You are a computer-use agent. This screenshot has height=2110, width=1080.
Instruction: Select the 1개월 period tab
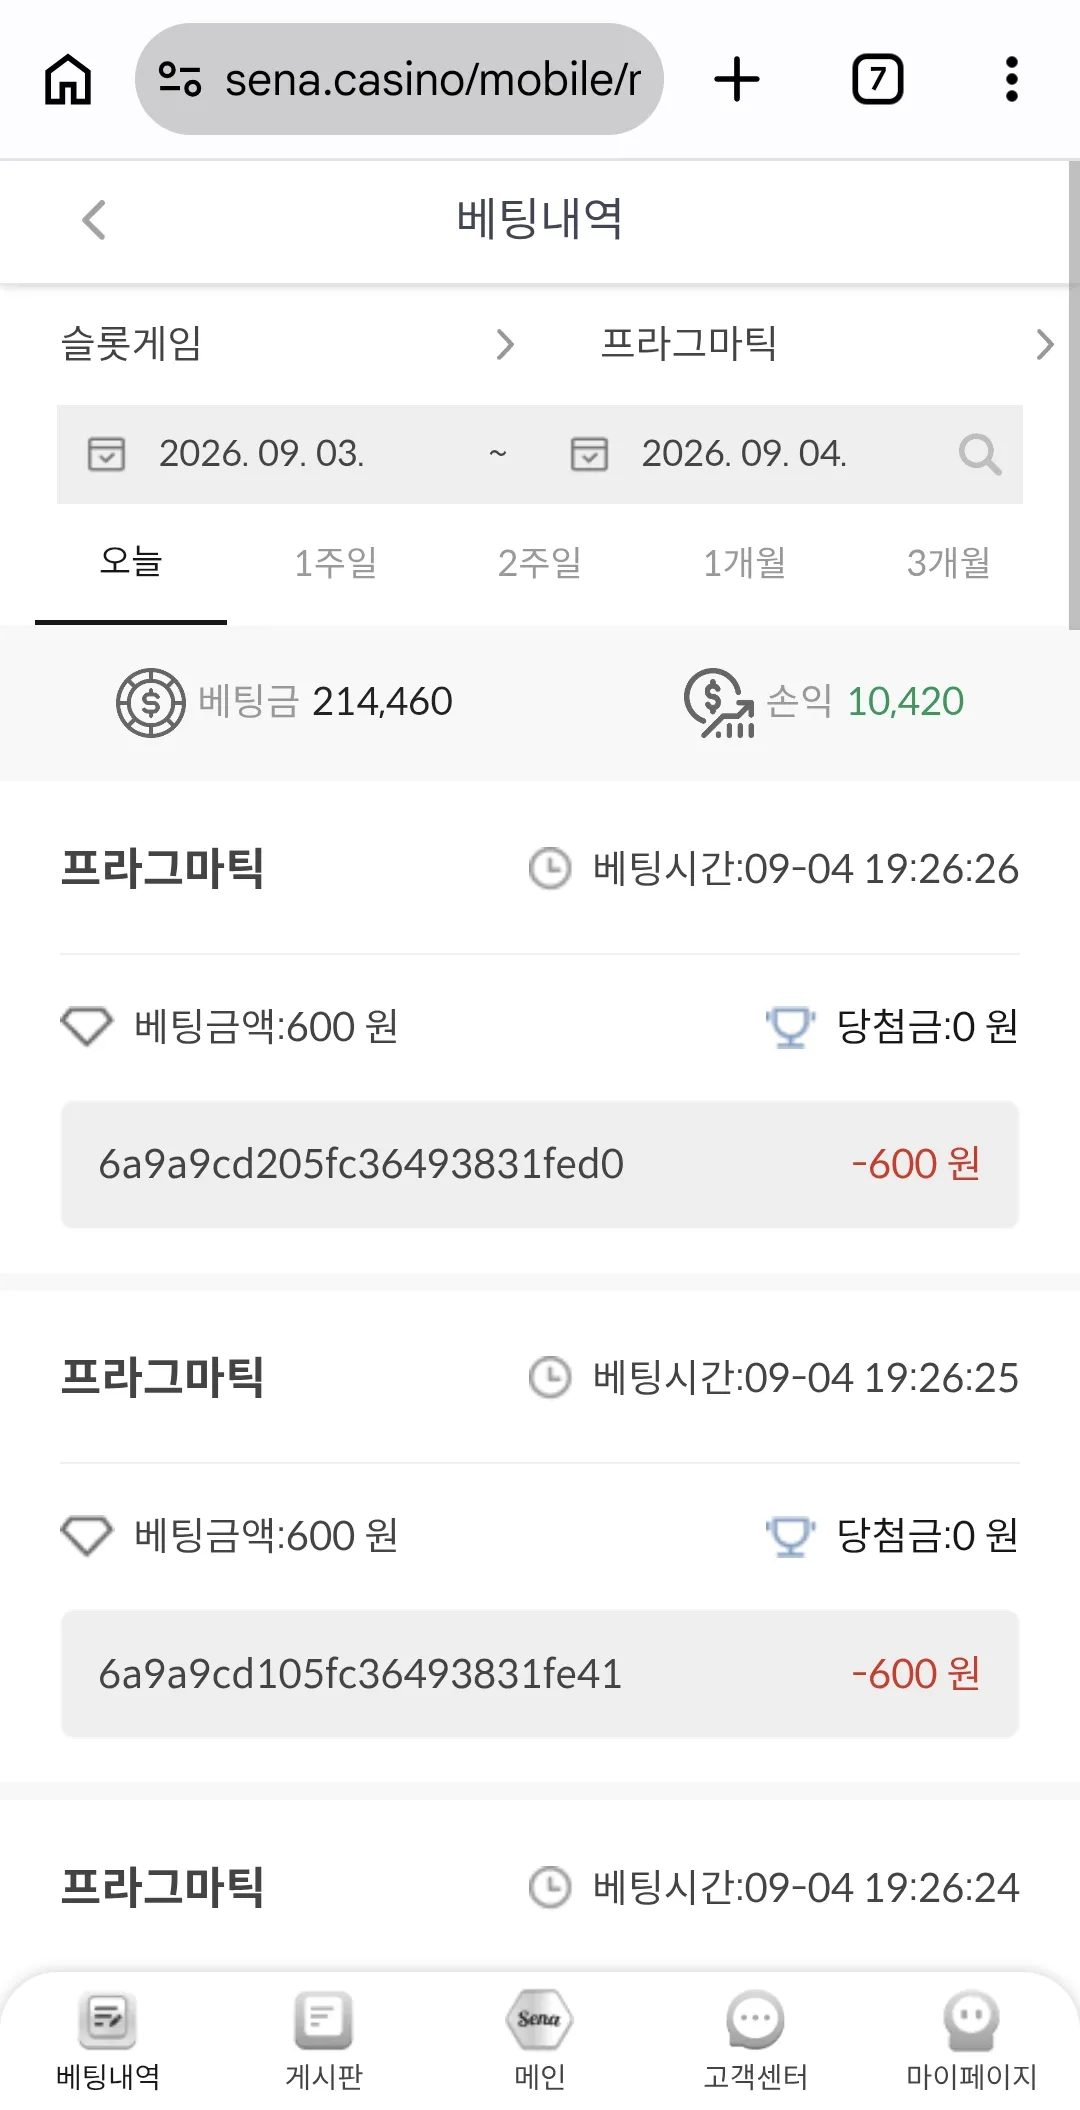pyautogui.click(x=744, y=563)
